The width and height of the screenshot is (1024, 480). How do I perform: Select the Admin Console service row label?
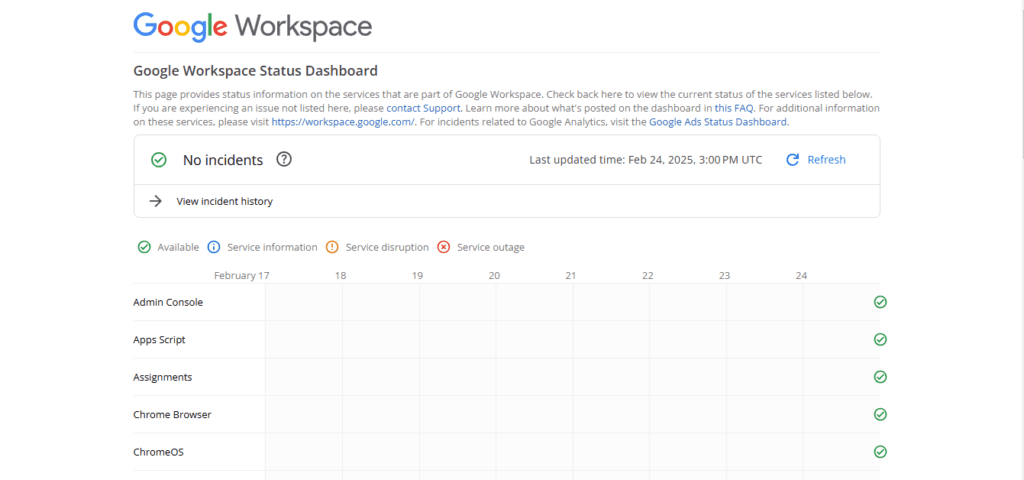[168, 302]
